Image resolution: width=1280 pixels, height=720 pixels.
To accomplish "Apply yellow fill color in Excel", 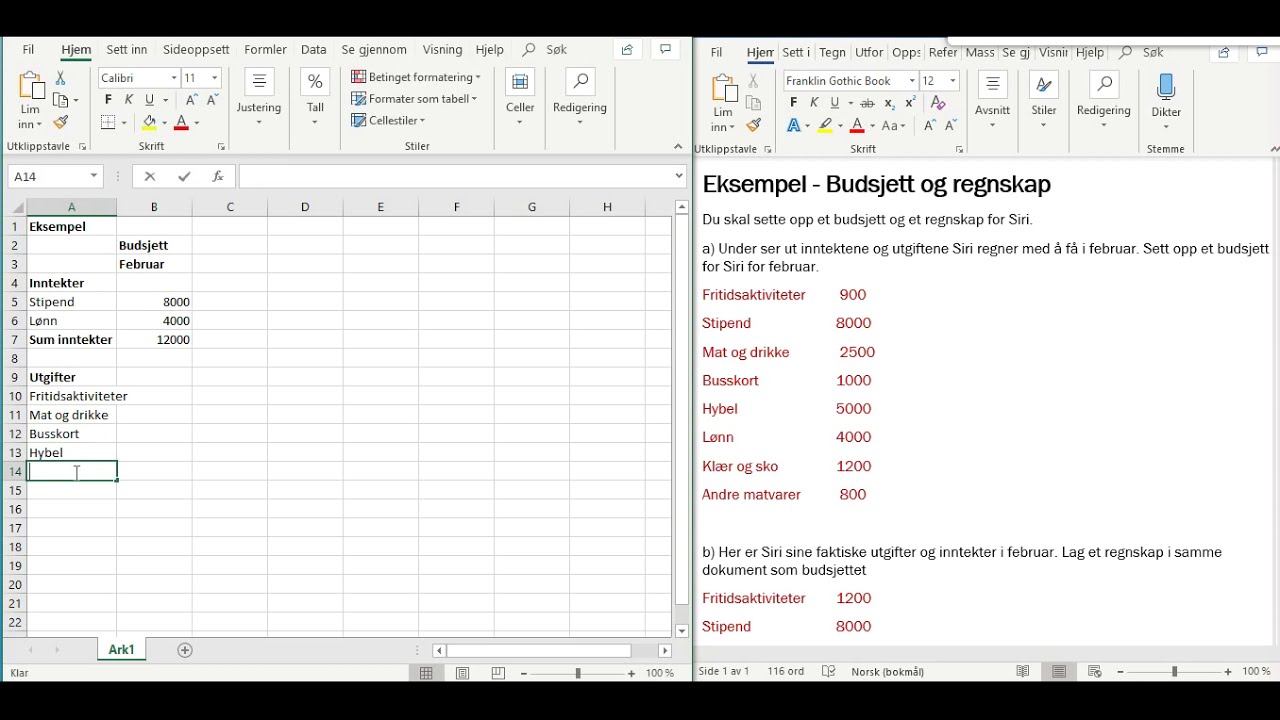I will tap(149, 122).
